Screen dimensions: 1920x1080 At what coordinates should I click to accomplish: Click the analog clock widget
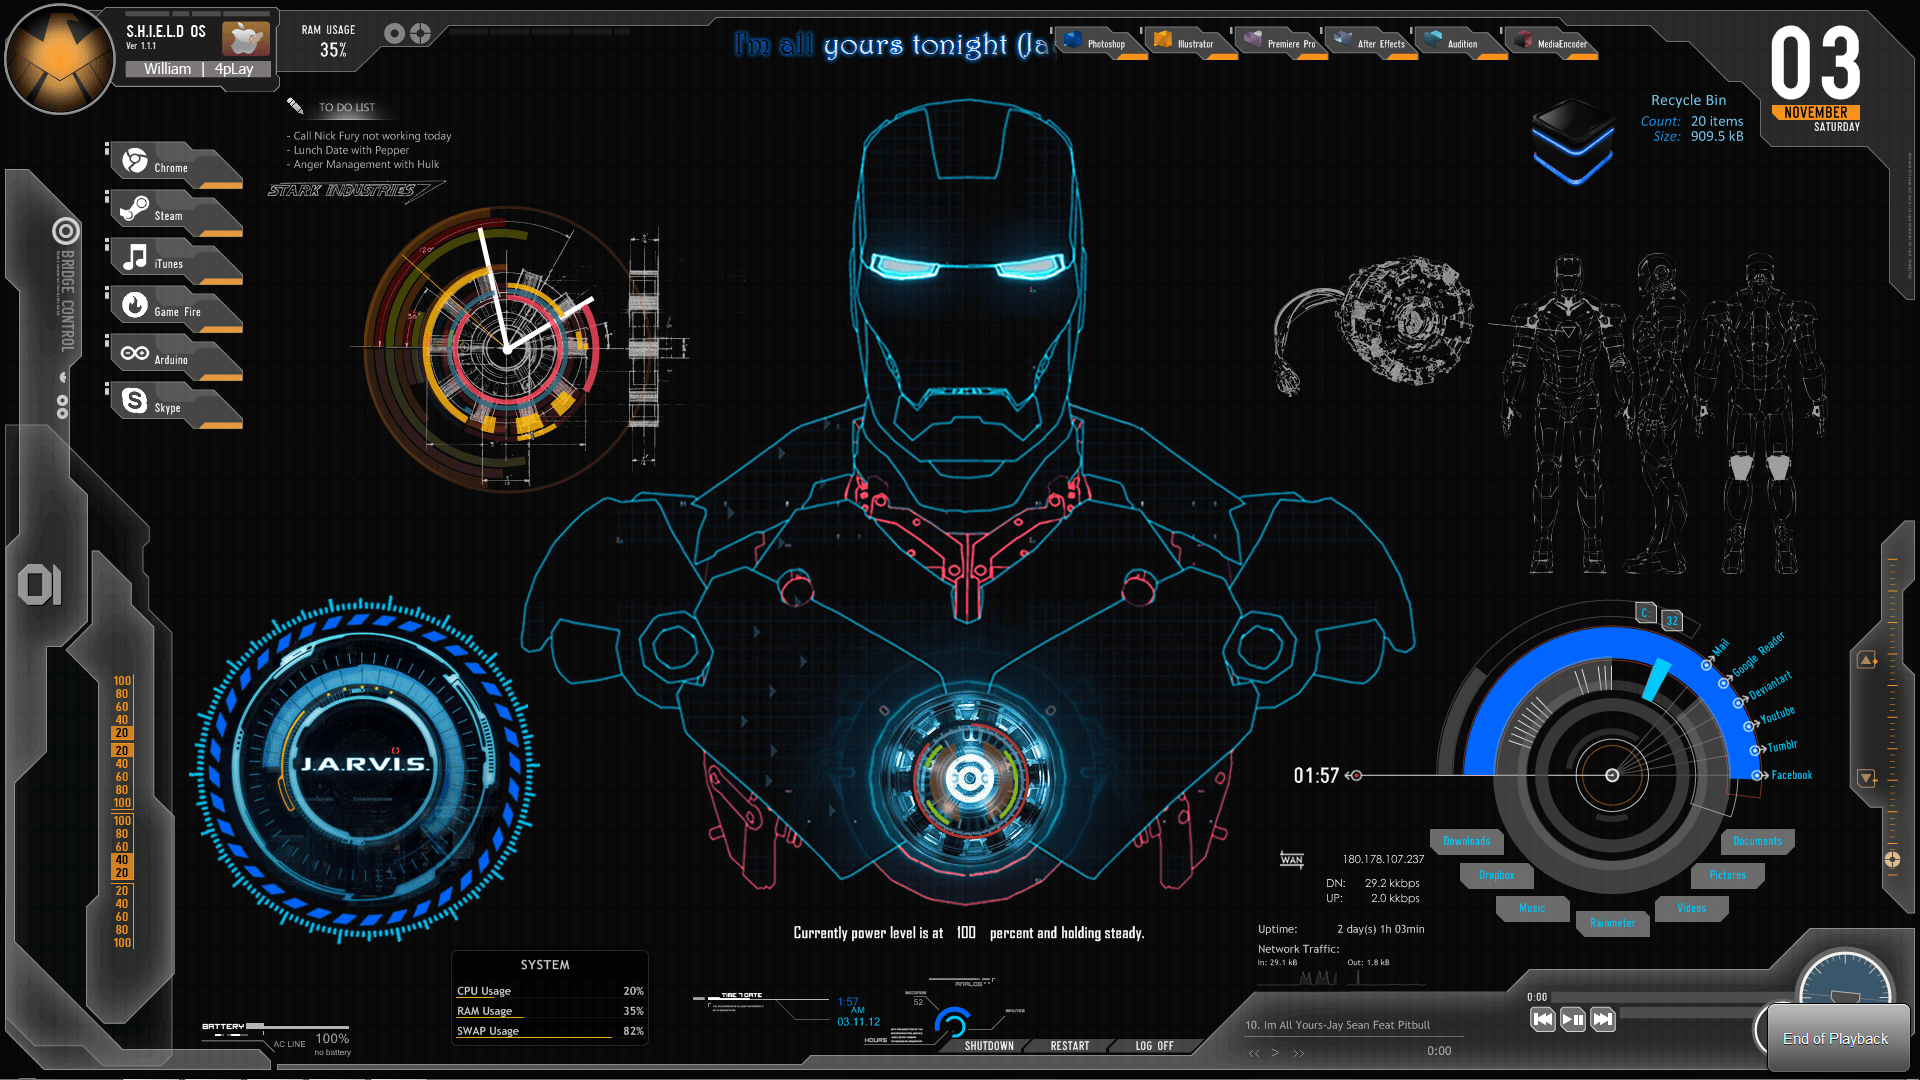507,349
